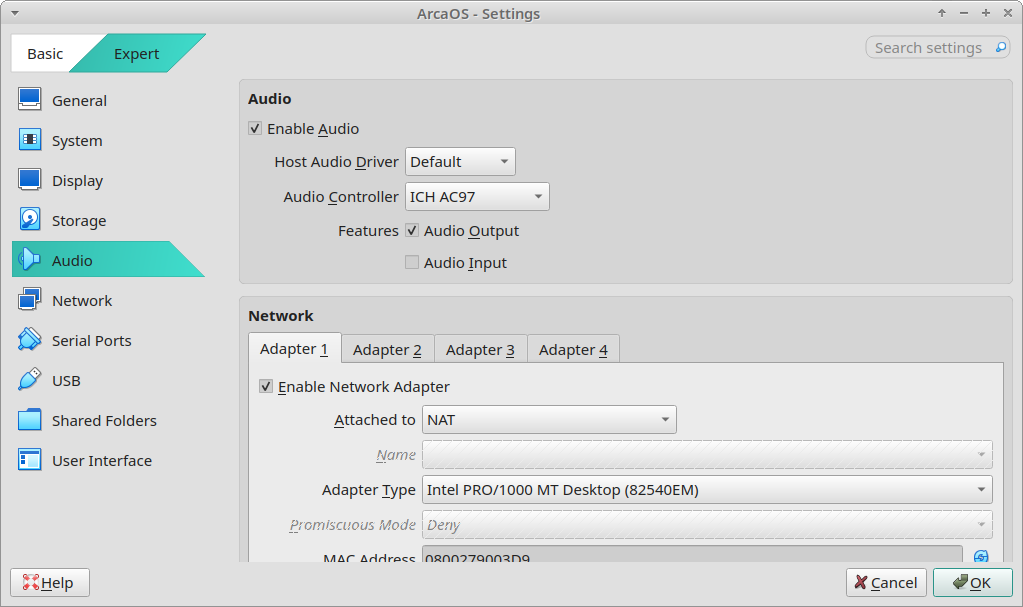Select the Network category label
Image resolution: width=1023 pixels, height=607 pixels.
pyautogui.click(x=82, y=300)
